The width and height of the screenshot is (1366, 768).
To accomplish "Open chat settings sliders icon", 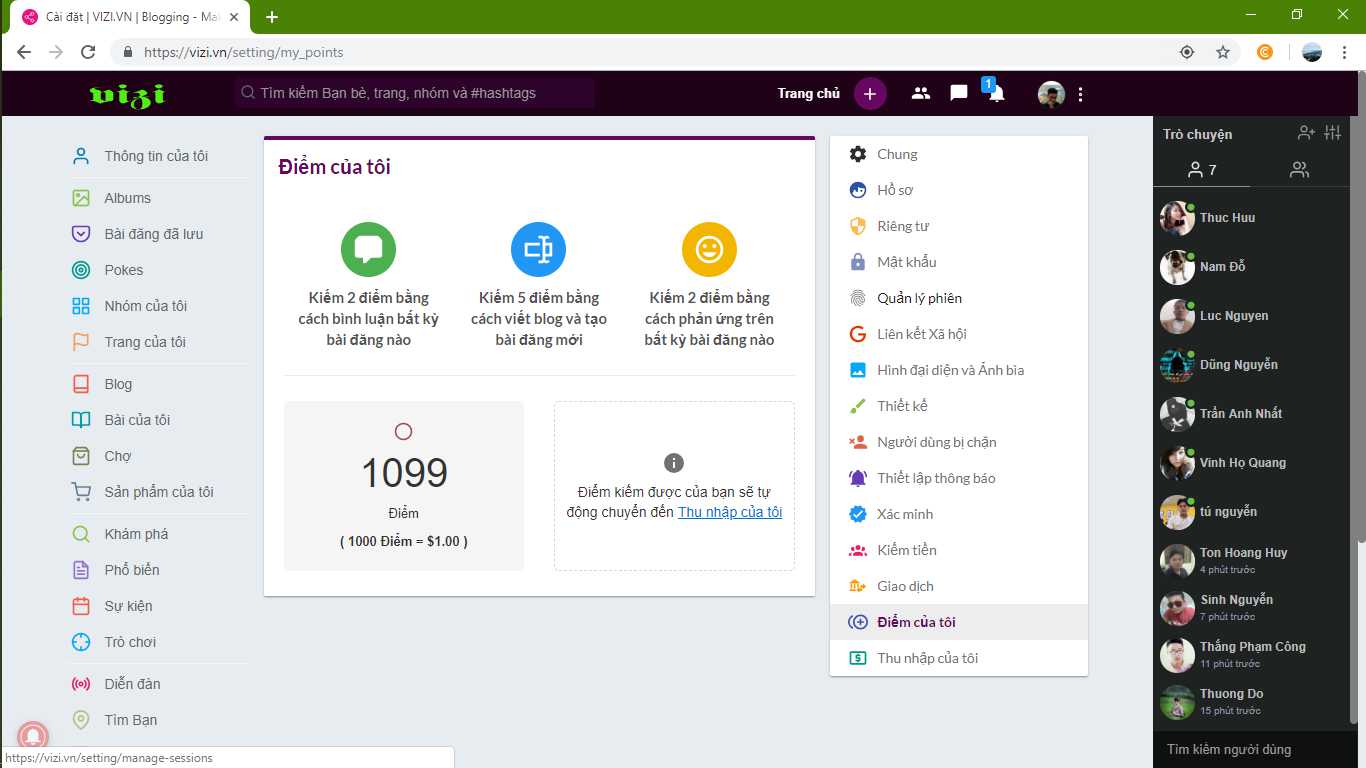I will [x=1332, y=133].
